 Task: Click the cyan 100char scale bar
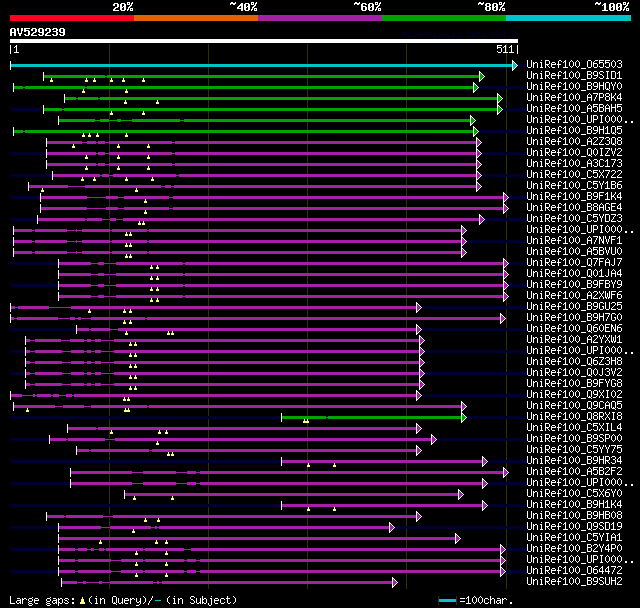coord(447,601)
